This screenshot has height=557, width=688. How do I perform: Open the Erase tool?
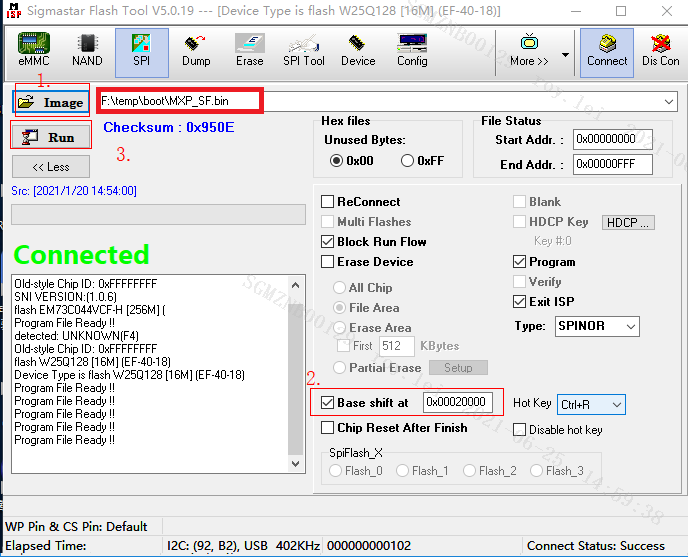[250, 50]
